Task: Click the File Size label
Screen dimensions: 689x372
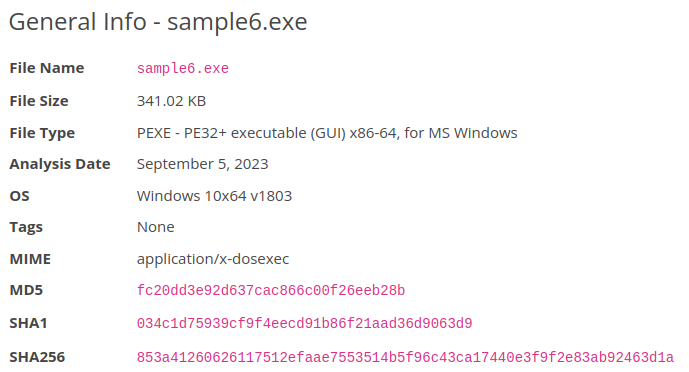Action: pyautogui.click(x=39, y=101)
